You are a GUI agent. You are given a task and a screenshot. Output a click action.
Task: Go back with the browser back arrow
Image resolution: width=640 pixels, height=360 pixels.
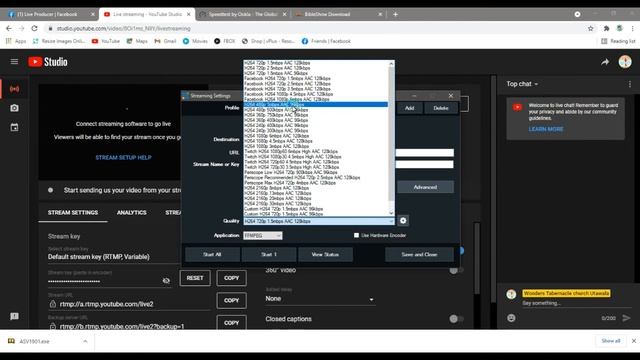click(9, 29)
